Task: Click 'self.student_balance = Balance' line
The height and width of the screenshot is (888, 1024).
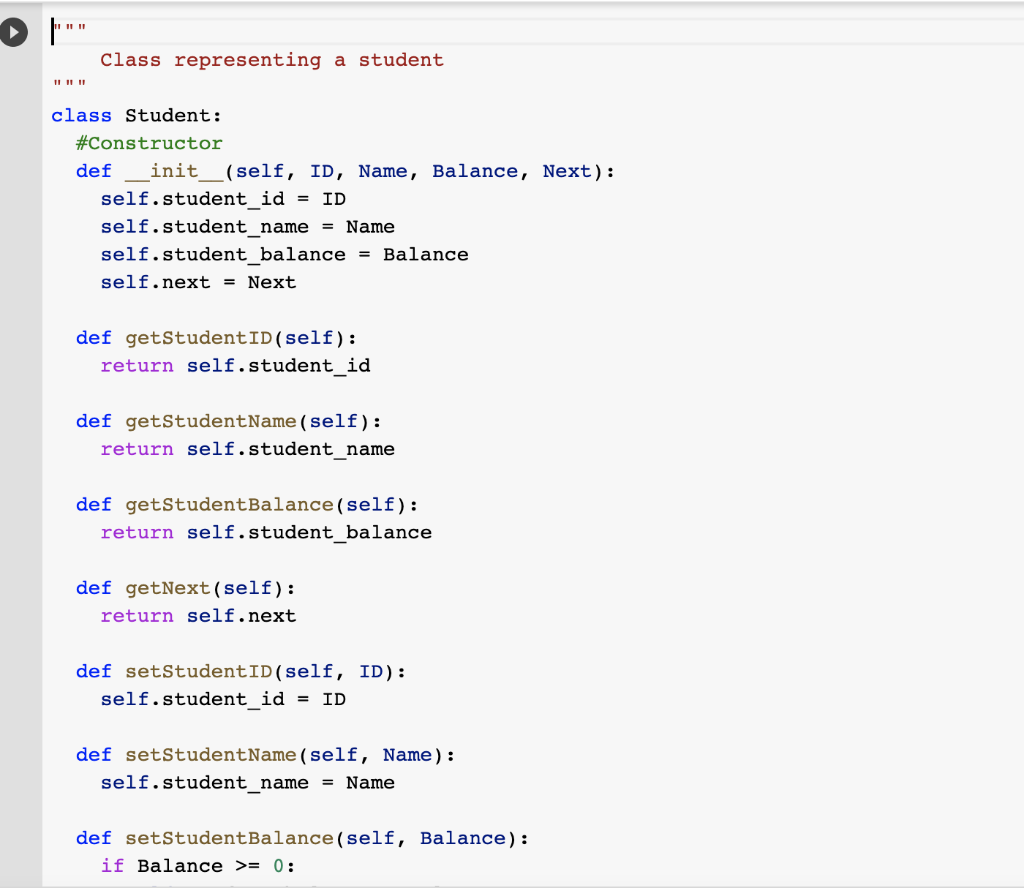Action: [285, 255]
